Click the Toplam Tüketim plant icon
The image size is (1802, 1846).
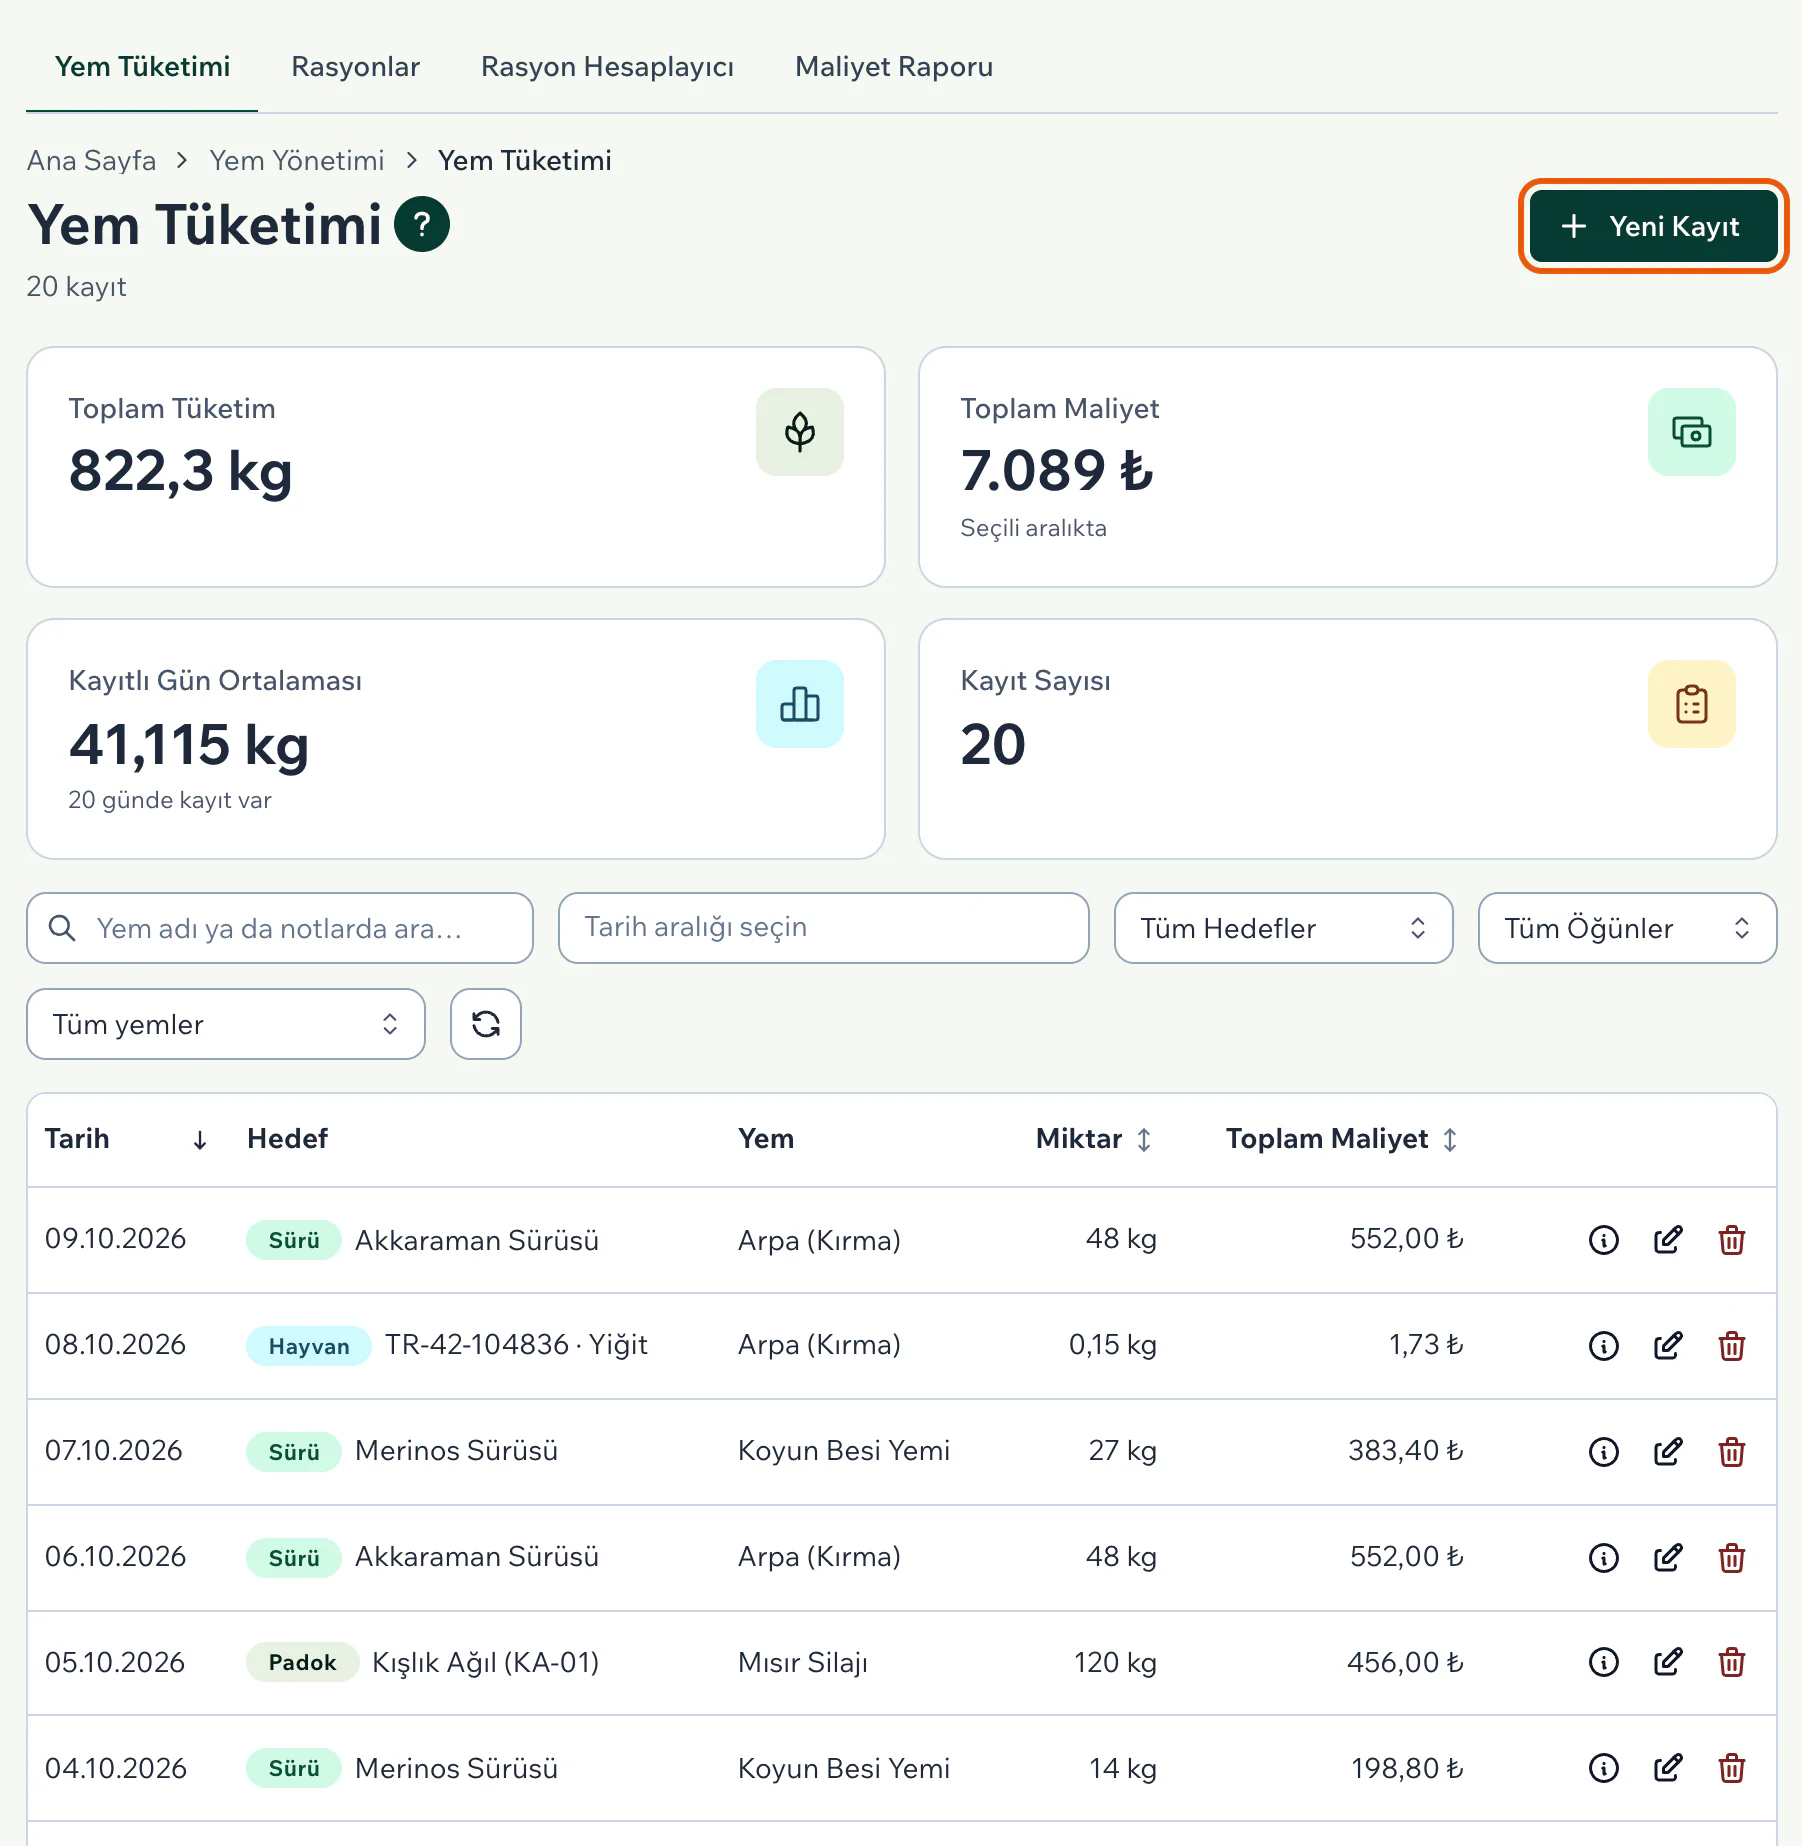pos(800,432)
